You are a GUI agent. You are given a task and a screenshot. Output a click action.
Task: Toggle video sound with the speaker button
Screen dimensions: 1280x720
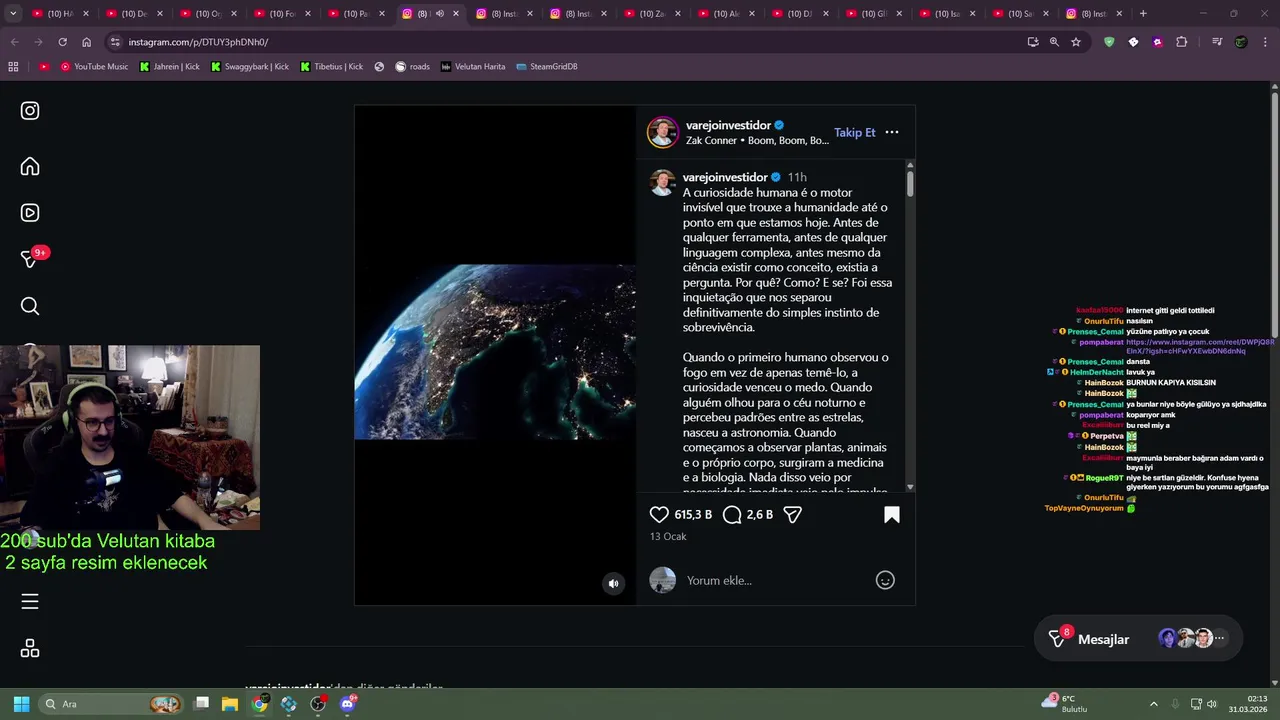[x=614, y=583]
